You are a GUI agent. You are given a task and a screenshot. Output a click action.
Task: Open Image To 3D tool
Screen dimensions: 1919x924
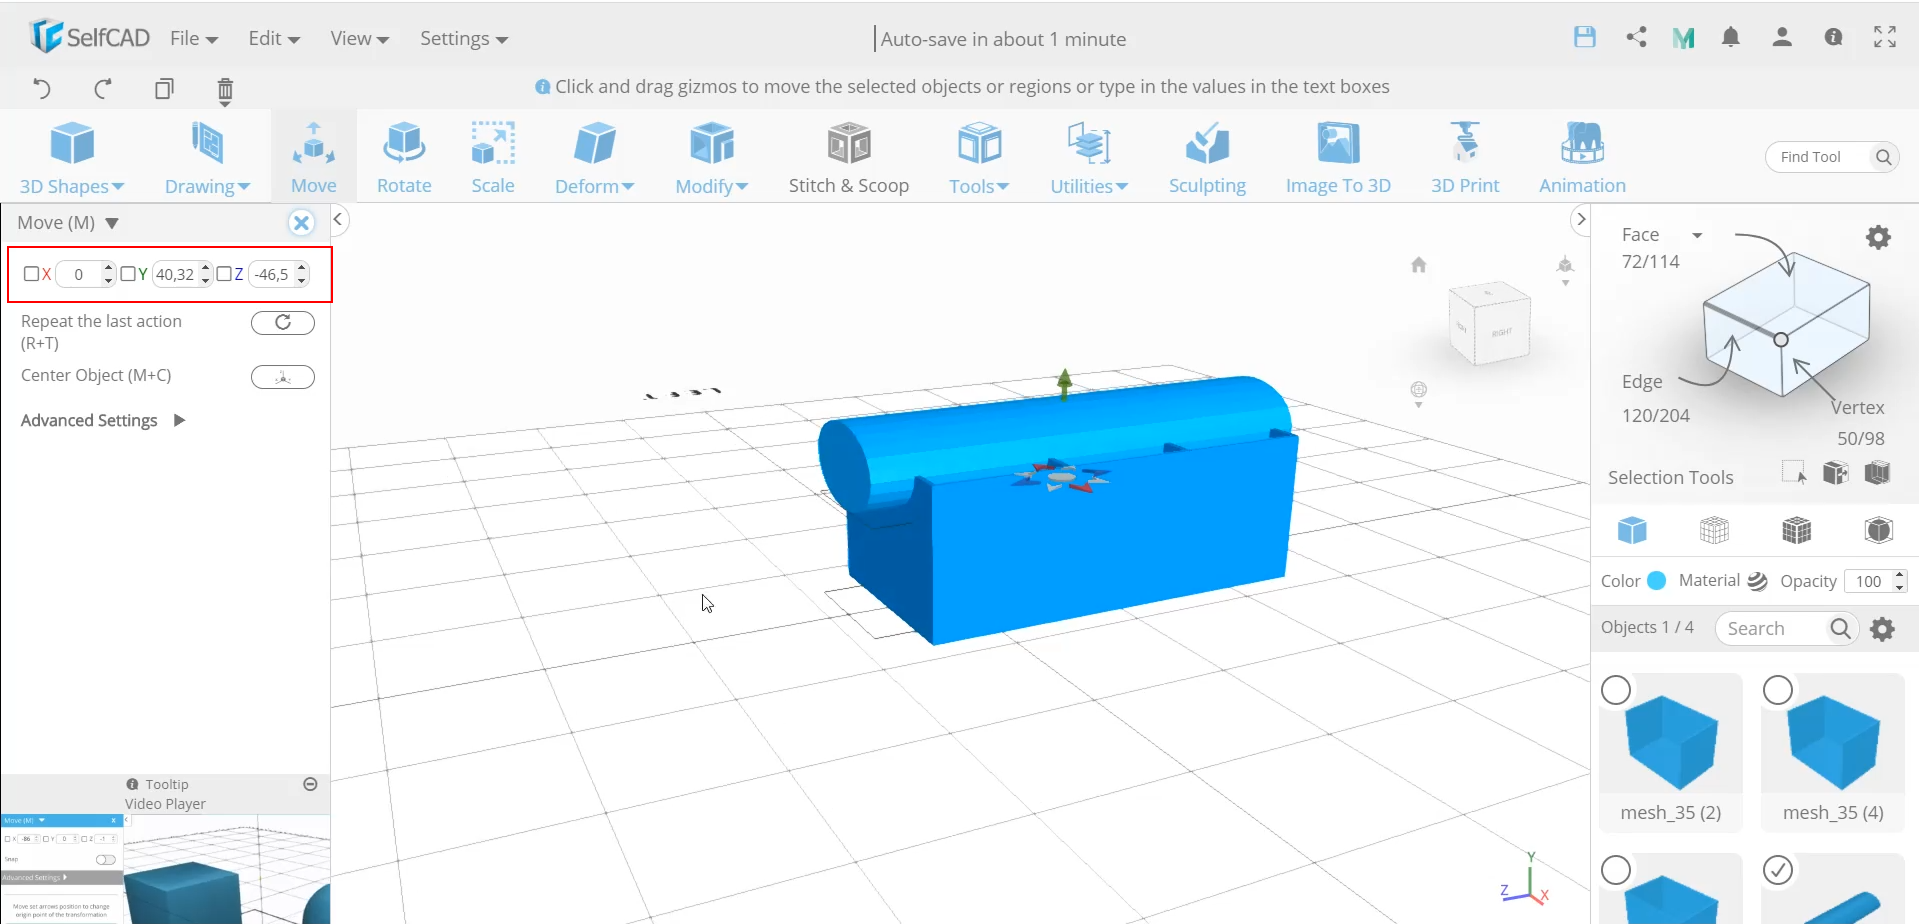pos(1338,158)
